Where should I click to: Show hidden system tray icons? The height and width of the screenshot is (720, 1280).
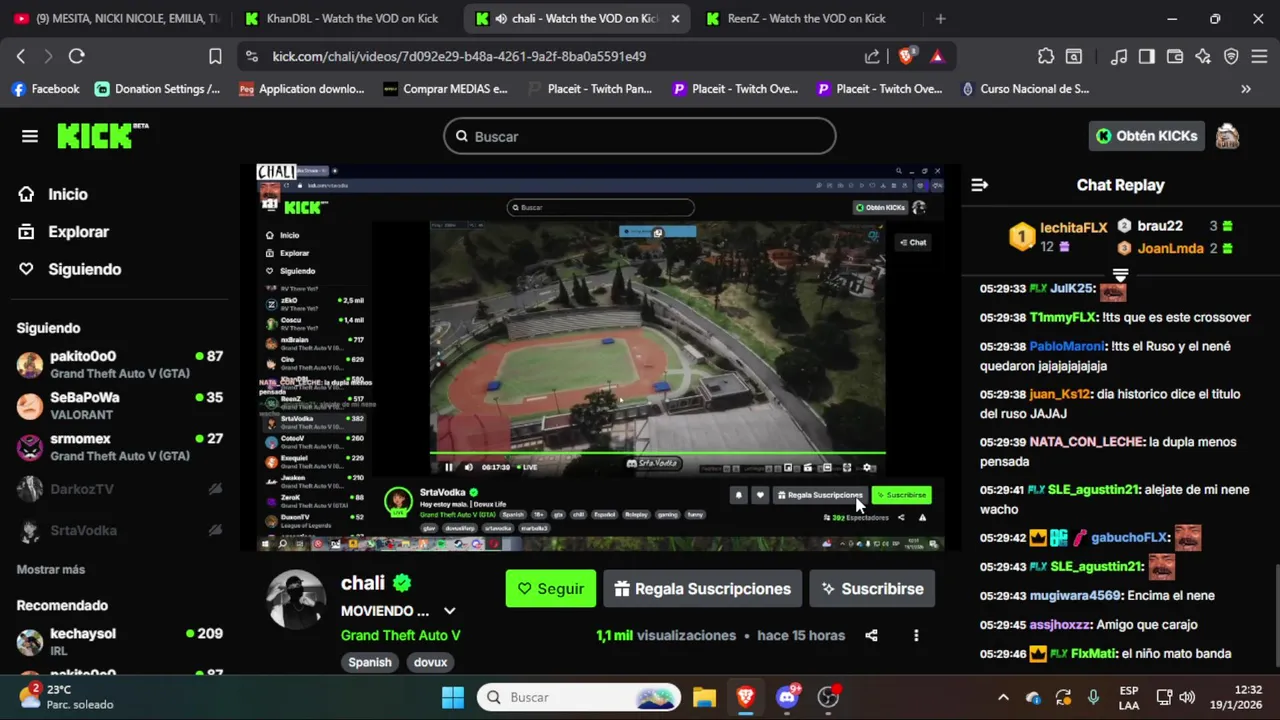click(x=1003, y=697)
